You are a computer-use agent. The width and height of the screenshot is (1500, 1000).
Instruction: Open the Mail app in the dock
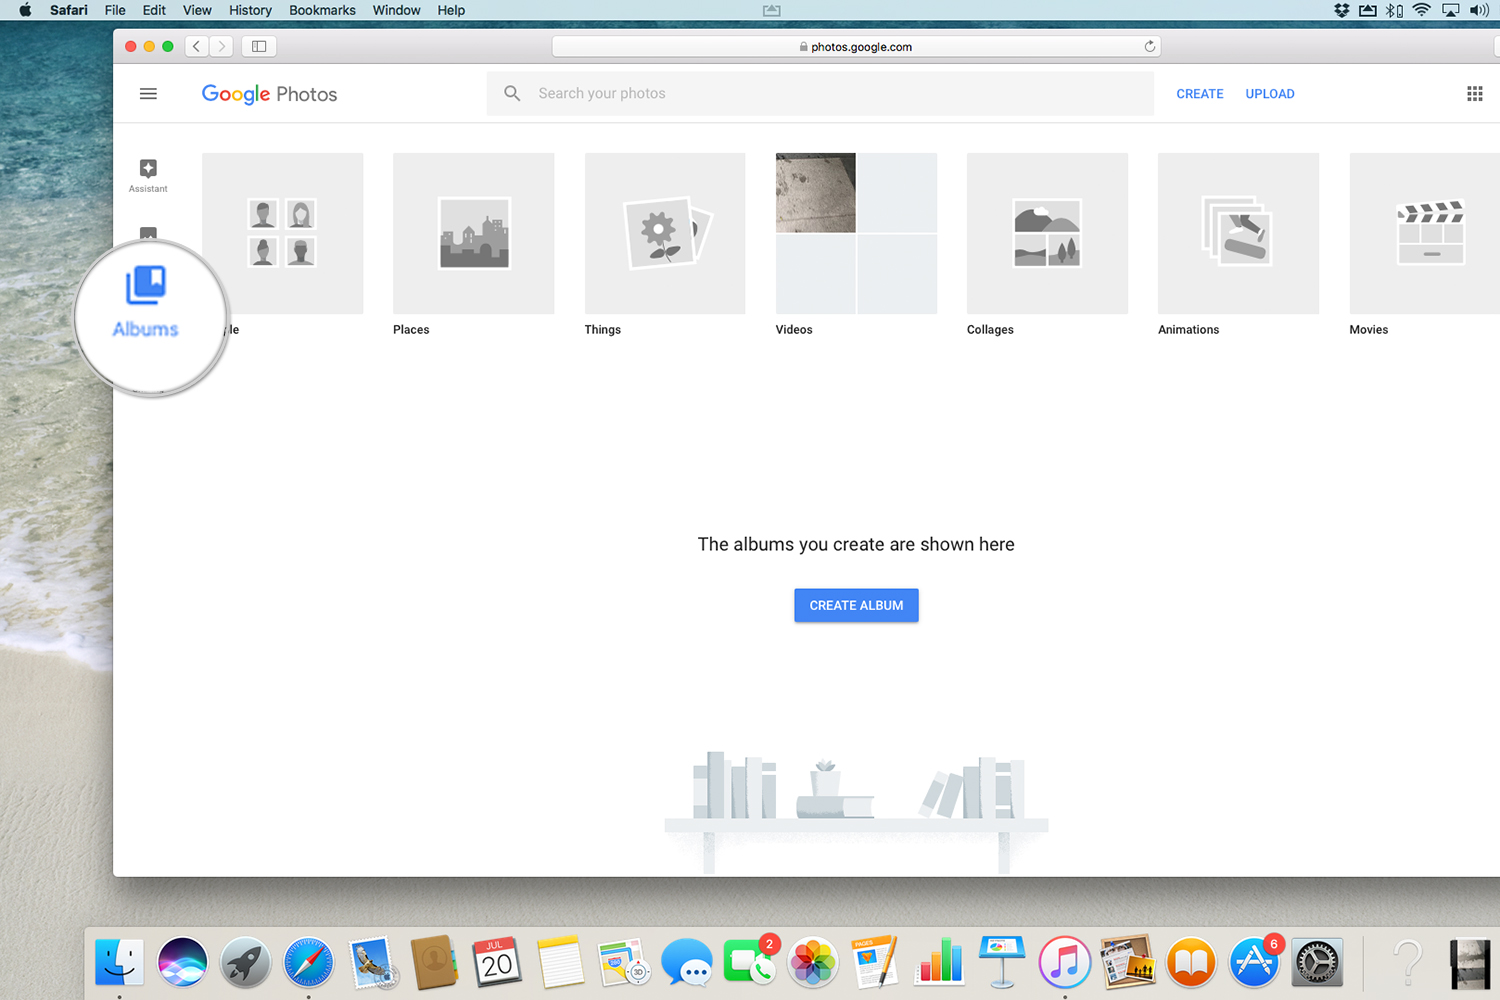pyautogui.click(x=372, y=963)
